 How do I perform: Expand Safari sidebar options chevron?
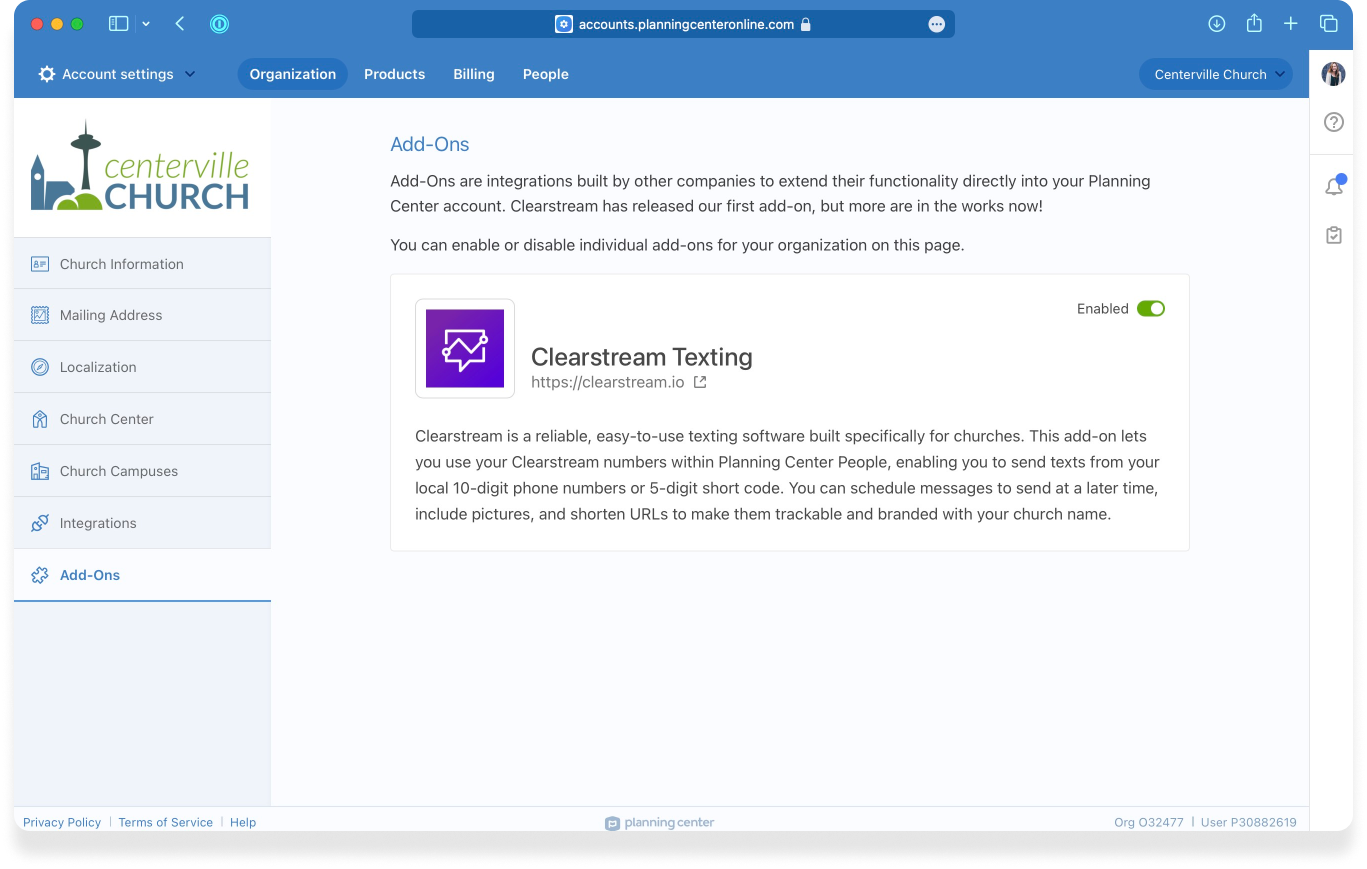(146, 24)
